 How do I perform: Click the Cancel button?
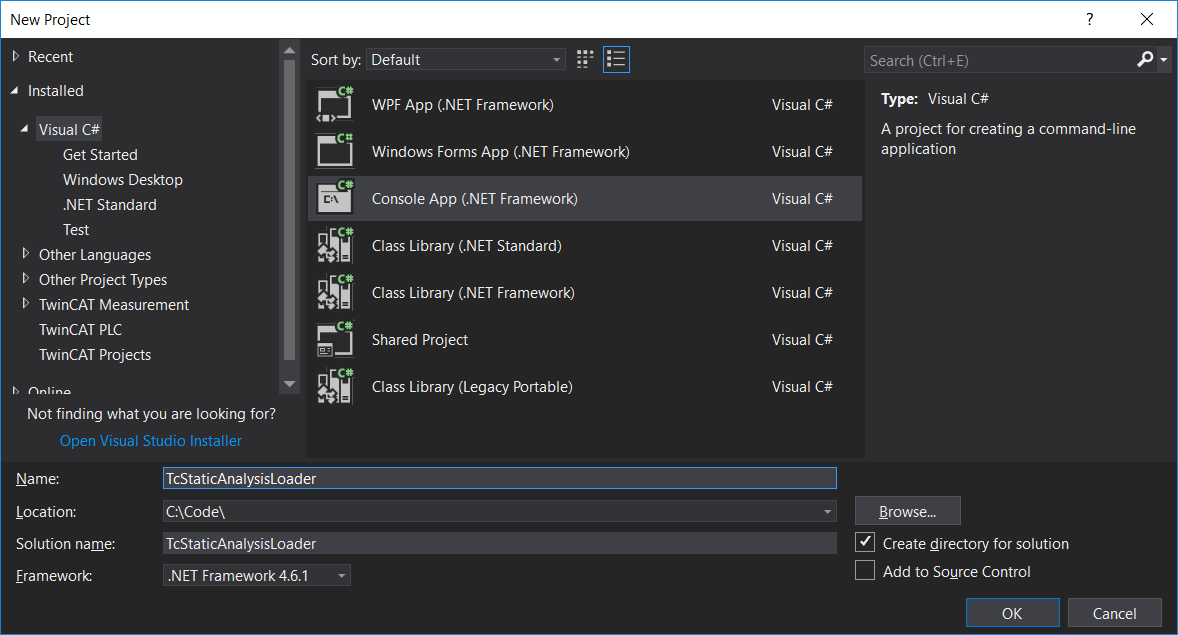point(1114,613)
